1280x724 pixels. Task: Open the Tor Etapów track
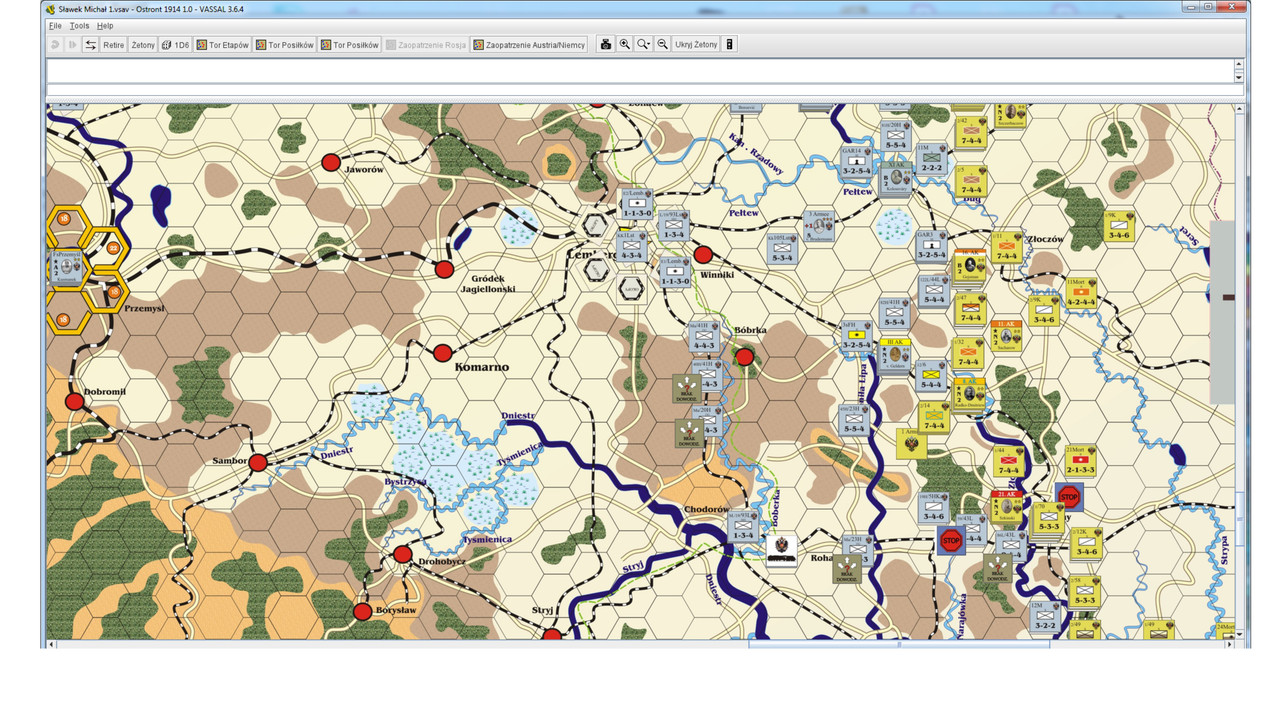click(x=223, y=45)
